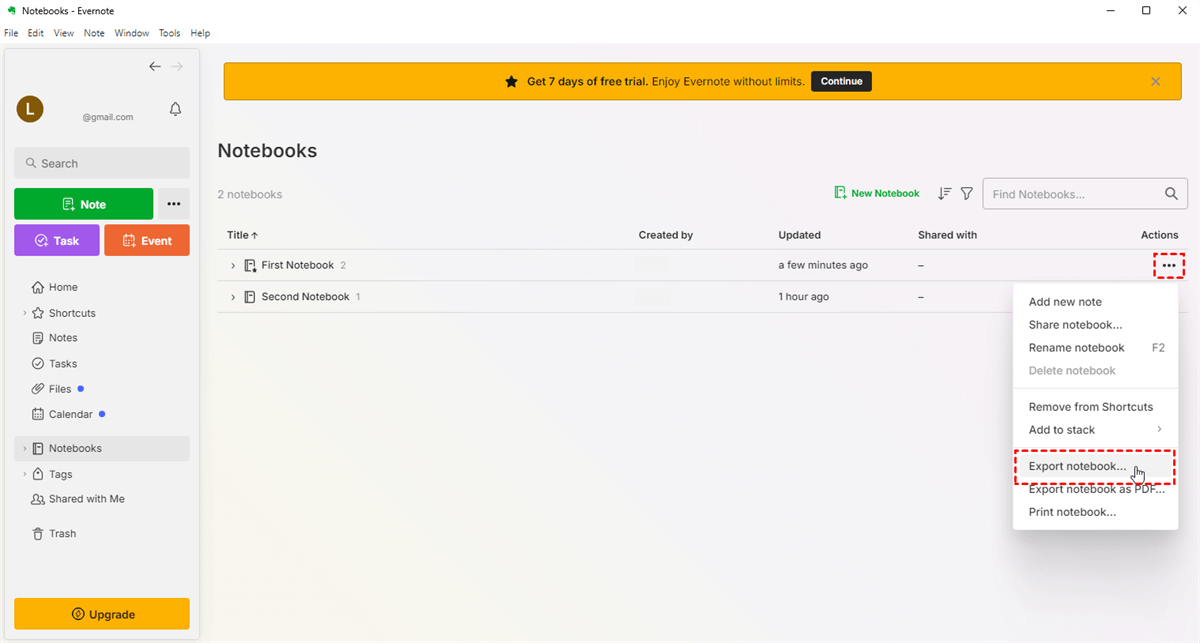Open the Tools menu
This screenshot has width=1200, height=643.
(x=170, y=33)
